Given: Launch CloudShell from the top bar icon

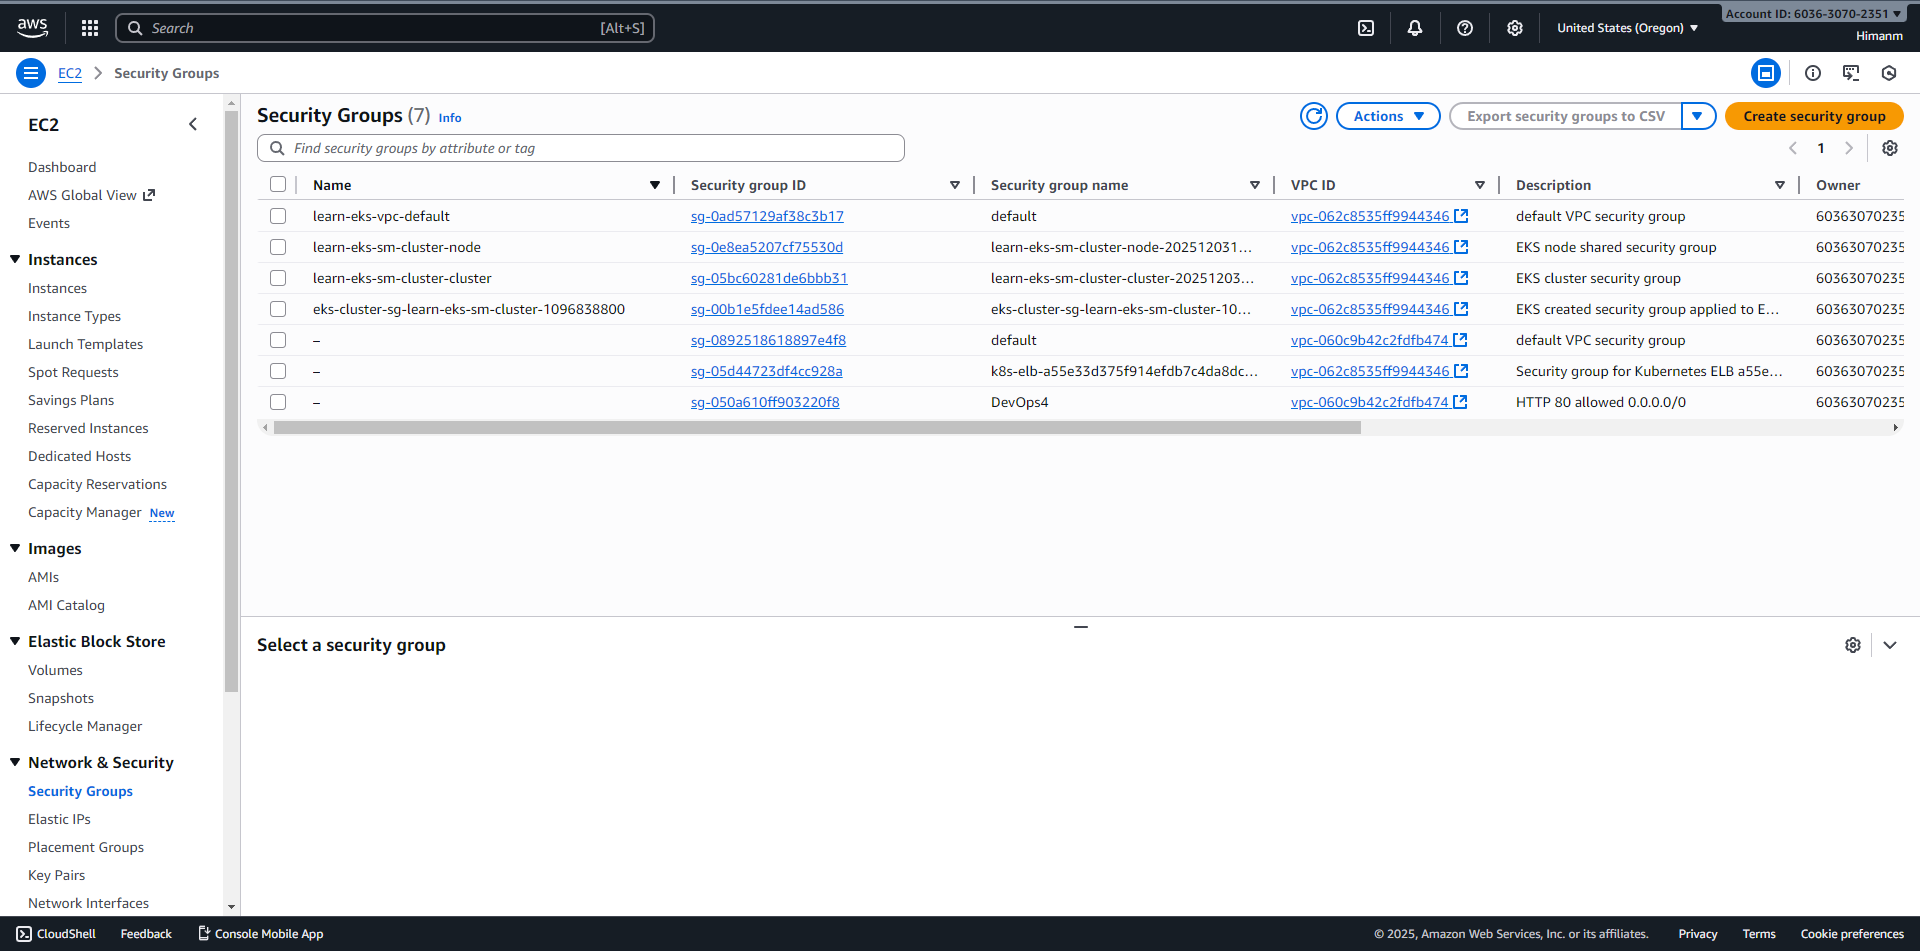Looking at the screenshot, I should click(x=1366, y=28).
